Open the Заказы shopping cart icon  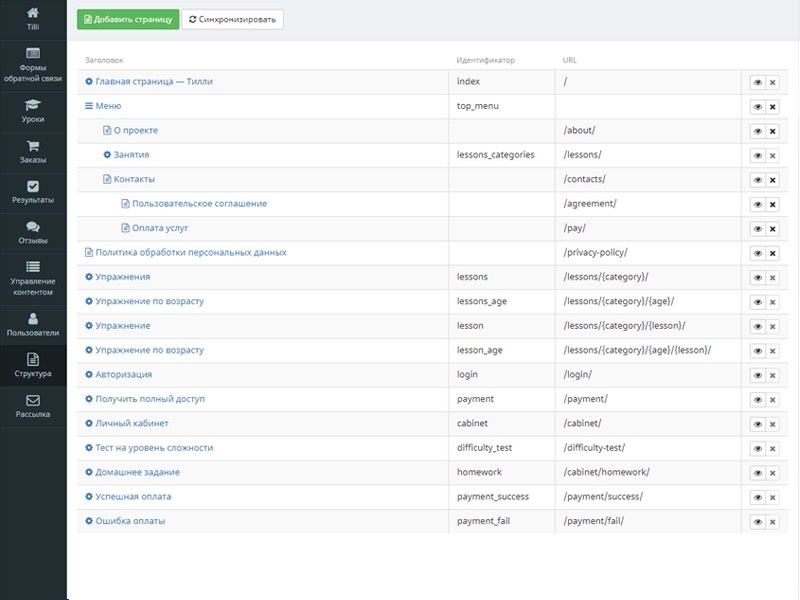pyautogui.click(x=33, y=146)
